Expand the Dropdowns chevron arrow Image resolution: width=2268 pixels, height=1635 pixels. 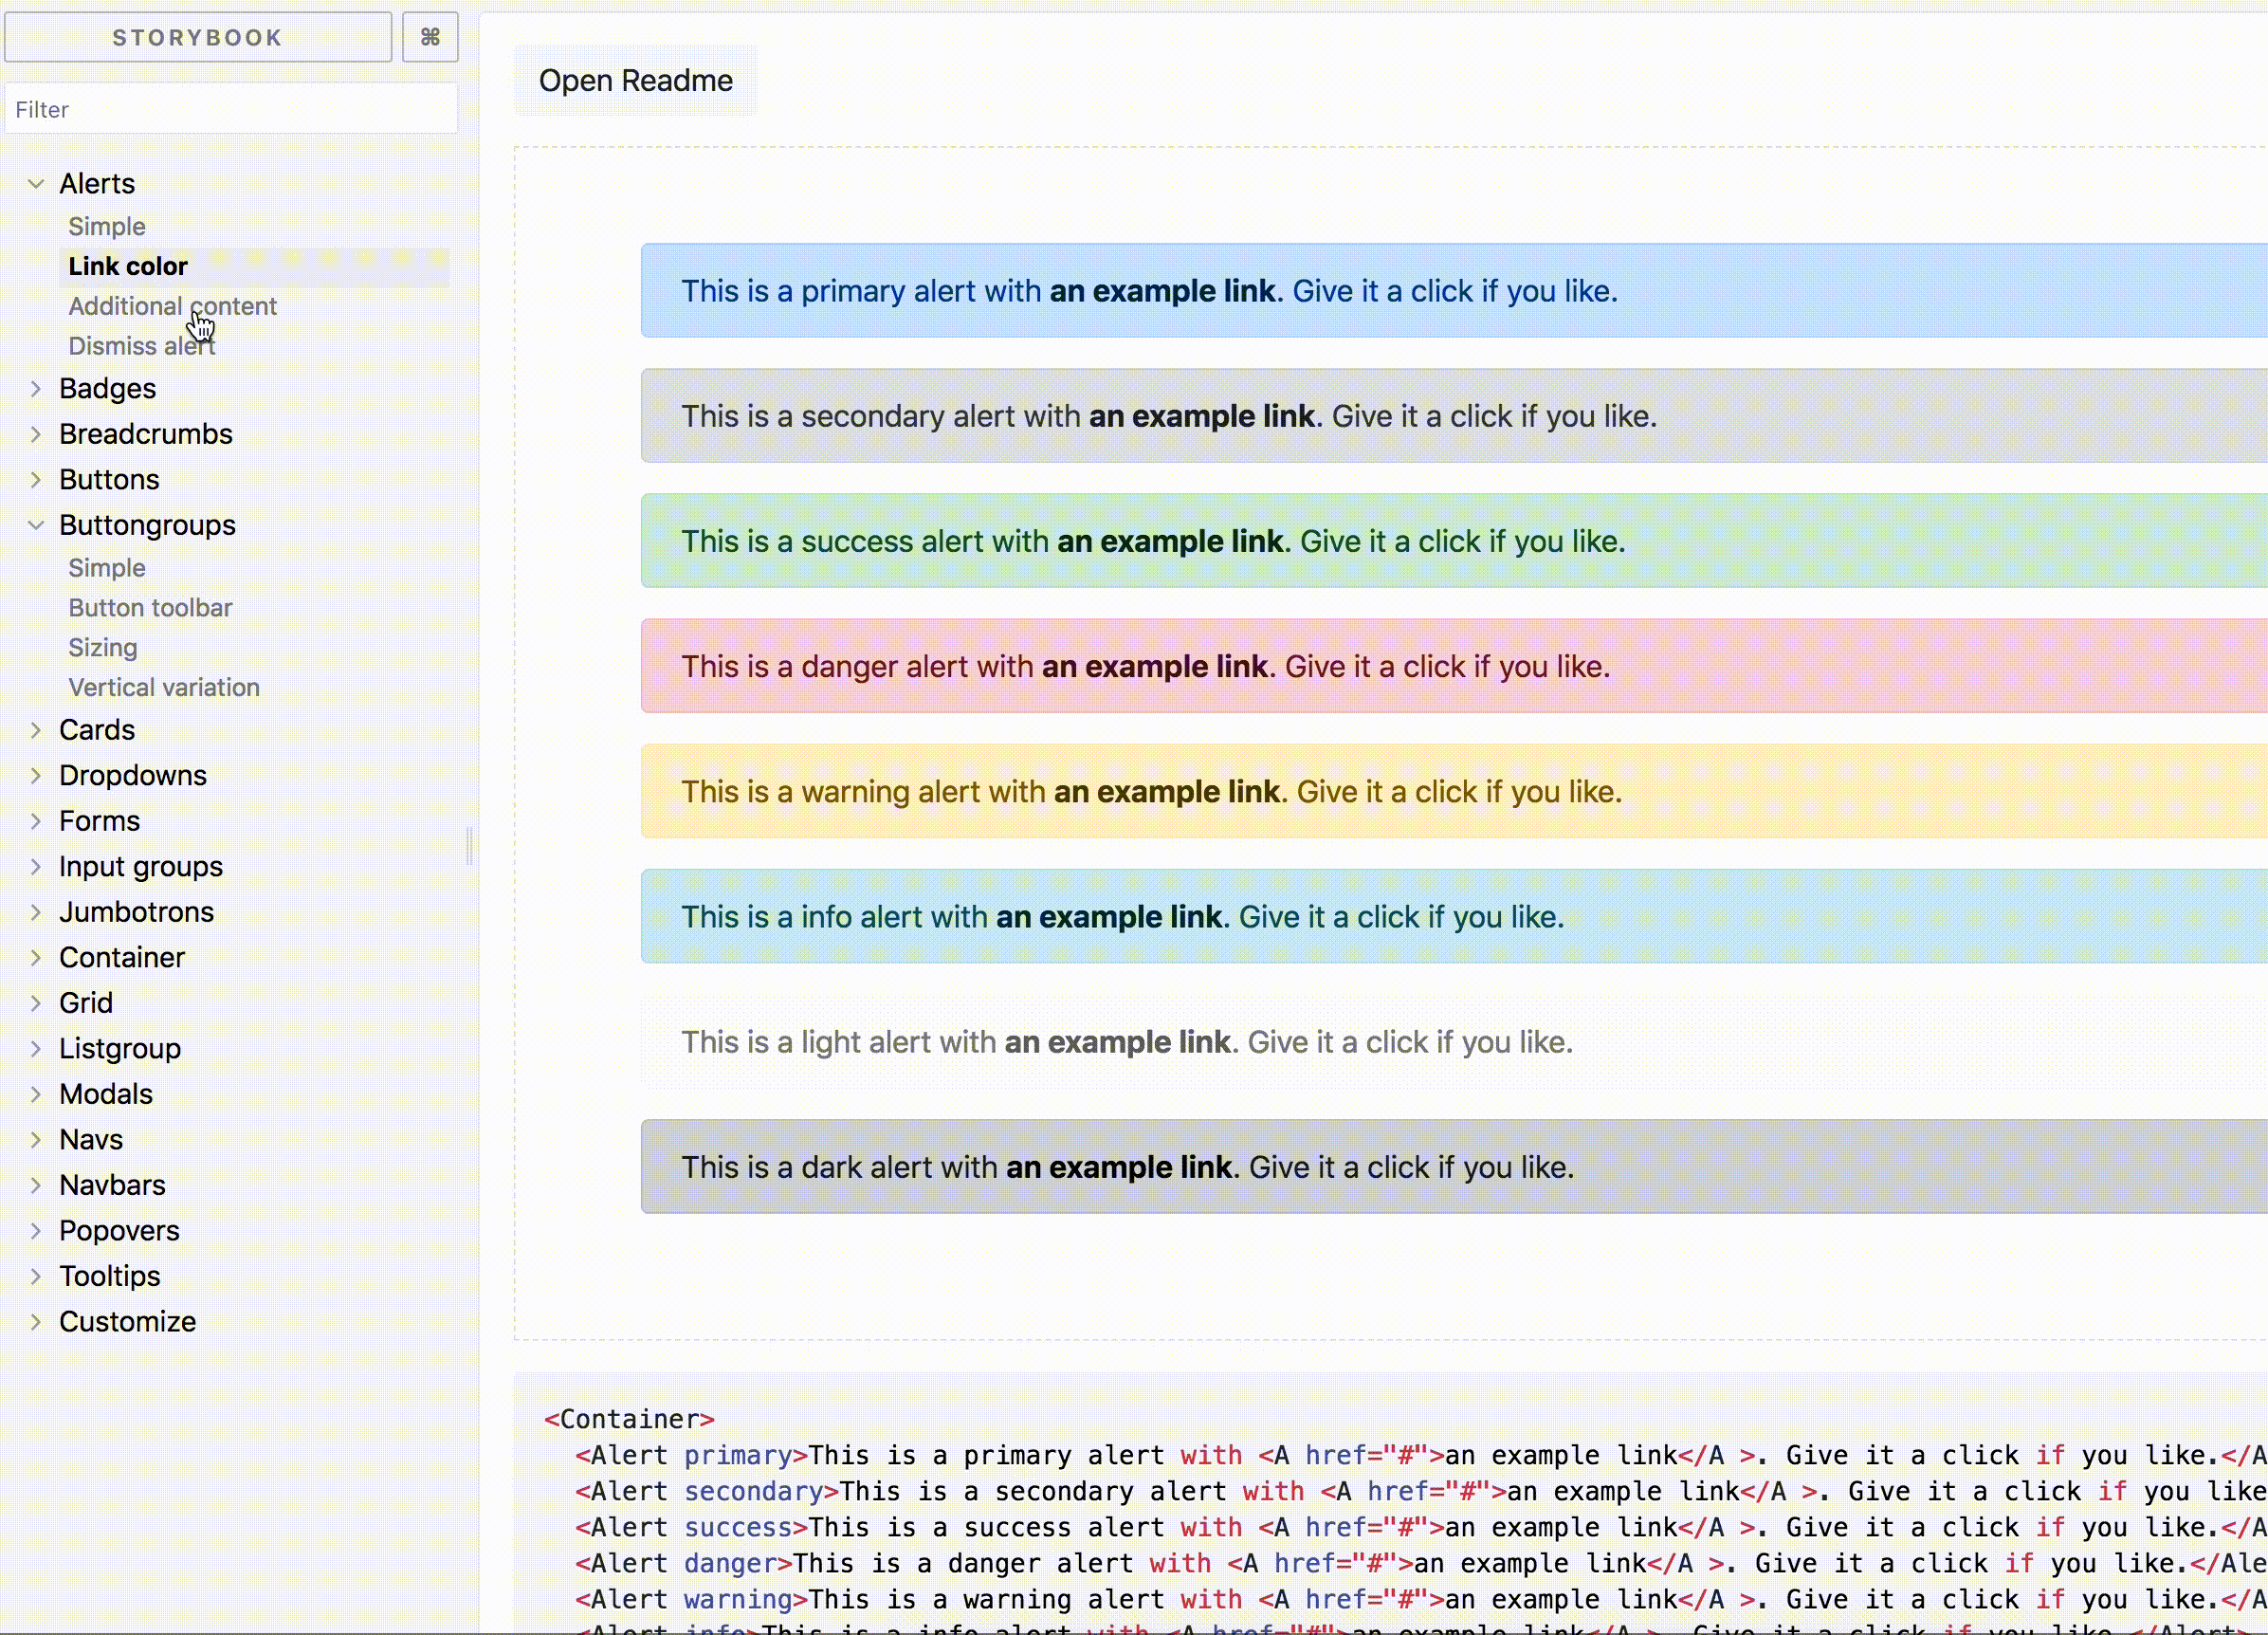[x=36, y=776]
